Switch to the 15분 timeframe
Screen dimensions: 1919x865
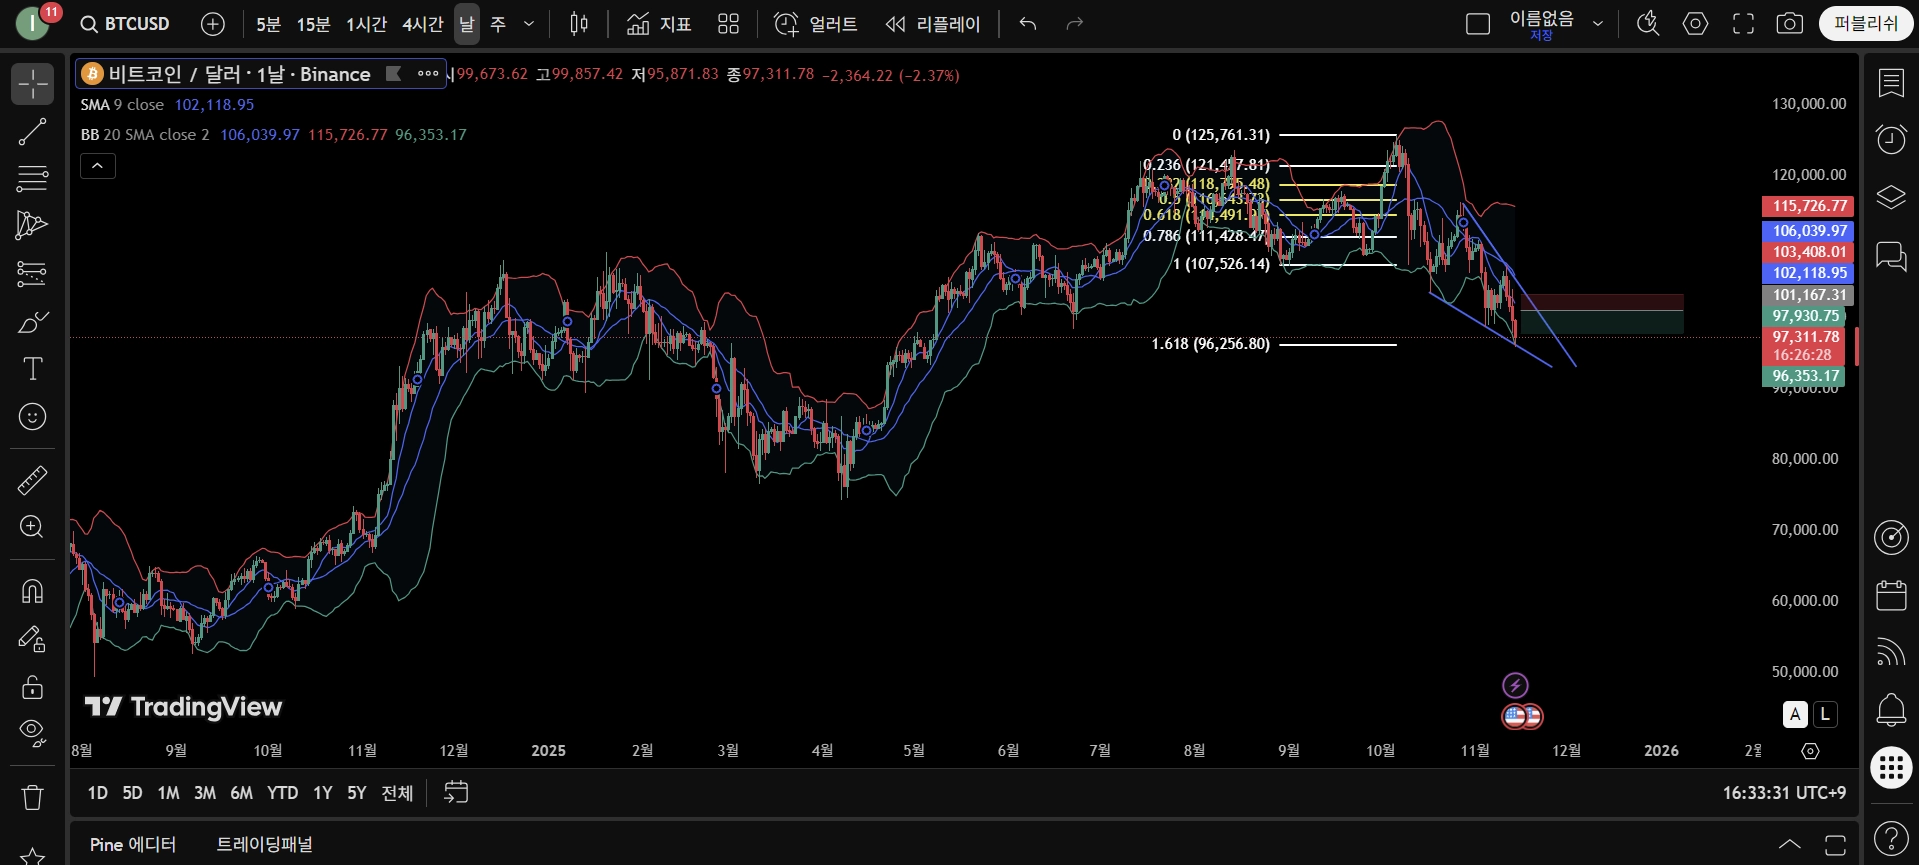point(313,24)
